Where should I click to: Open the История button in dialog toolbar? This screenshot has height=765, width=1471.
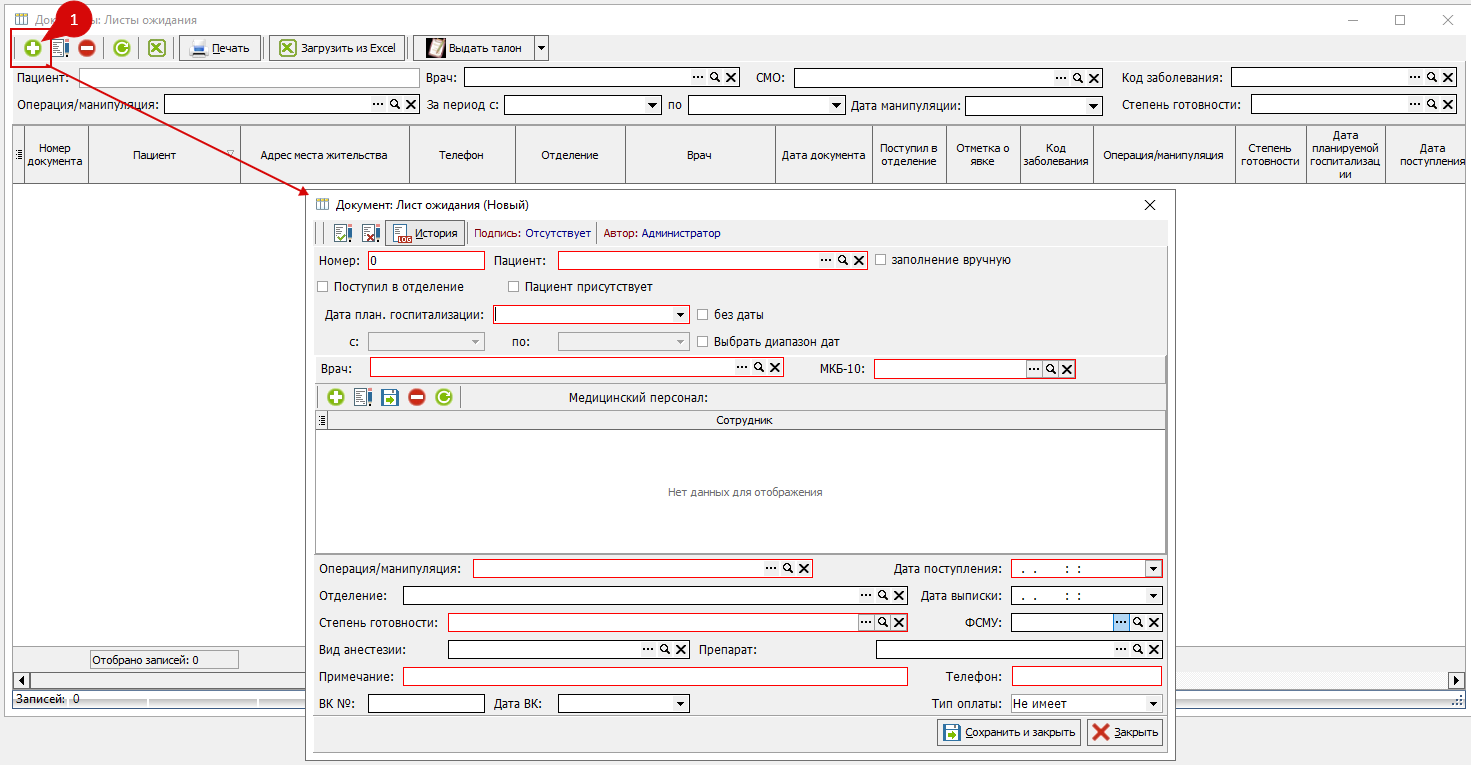tap(426, 233)
